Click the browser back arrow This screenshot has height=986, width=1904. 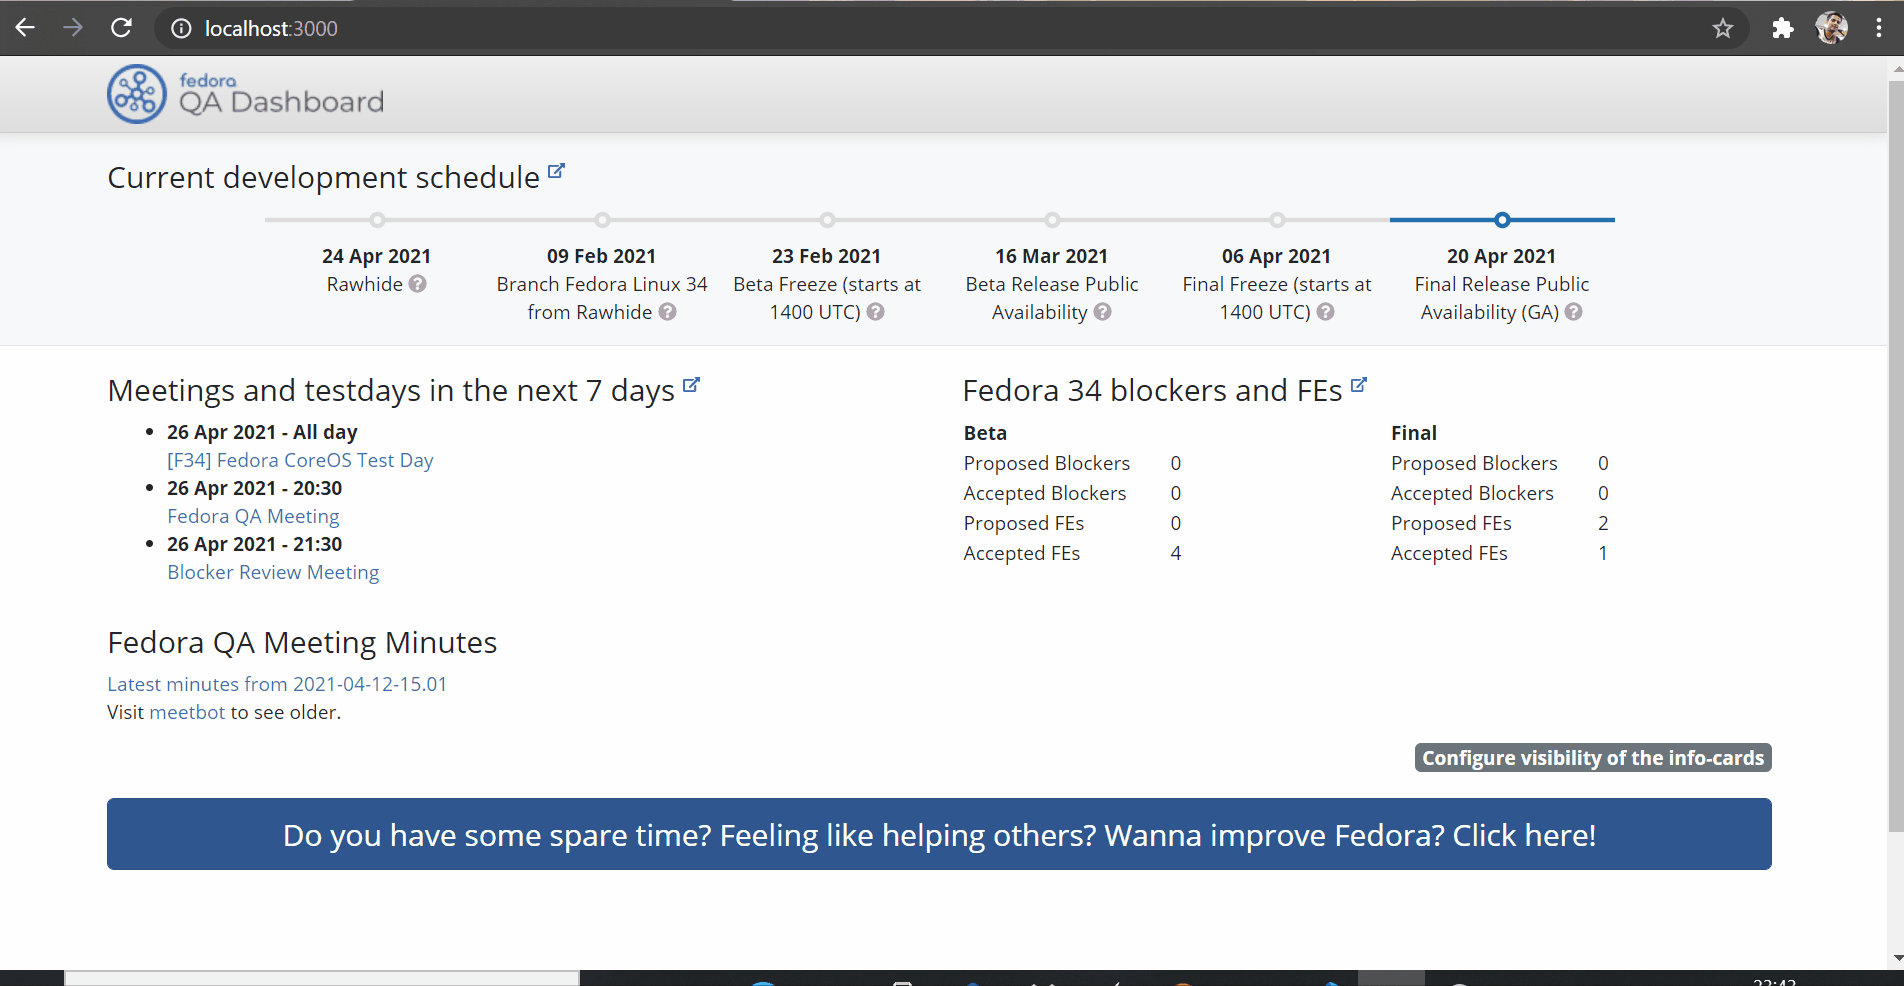coord(25,28)
